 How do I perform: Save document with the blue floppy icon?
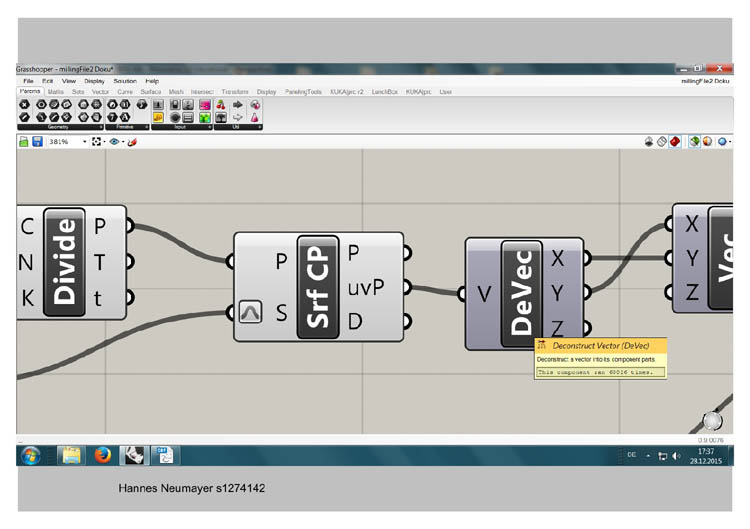click(x=37, y=142)
